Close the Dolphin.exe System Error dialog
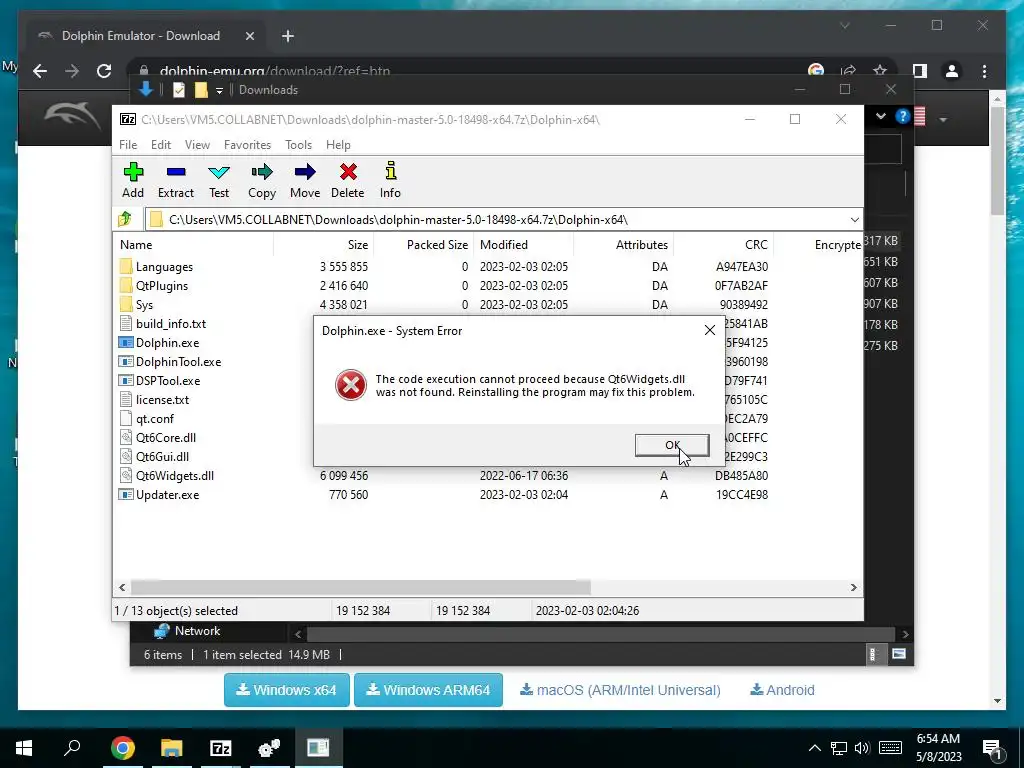This screenshot has height=768, width=1024. pyautogui.click(x=710, y=330)
